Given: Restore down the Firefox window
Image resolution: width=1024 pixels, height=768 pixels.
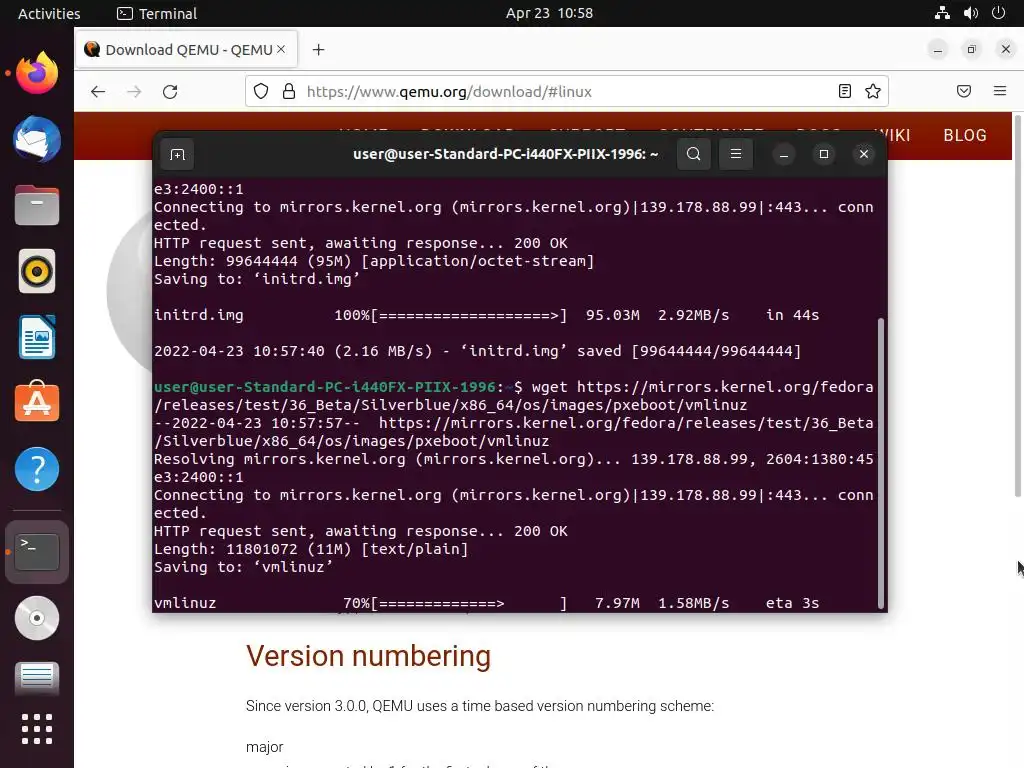Looking at the screenshot, I should pyautogui.click(x=972, y=50).
